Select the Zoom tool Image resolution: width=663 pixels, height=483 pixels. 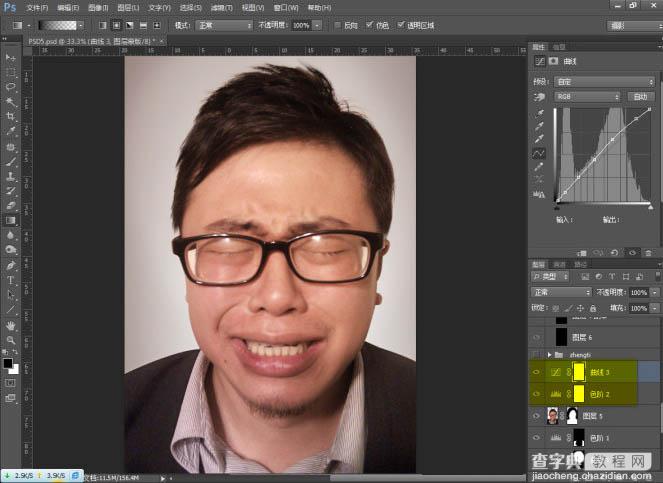click(x=11, y=340)
